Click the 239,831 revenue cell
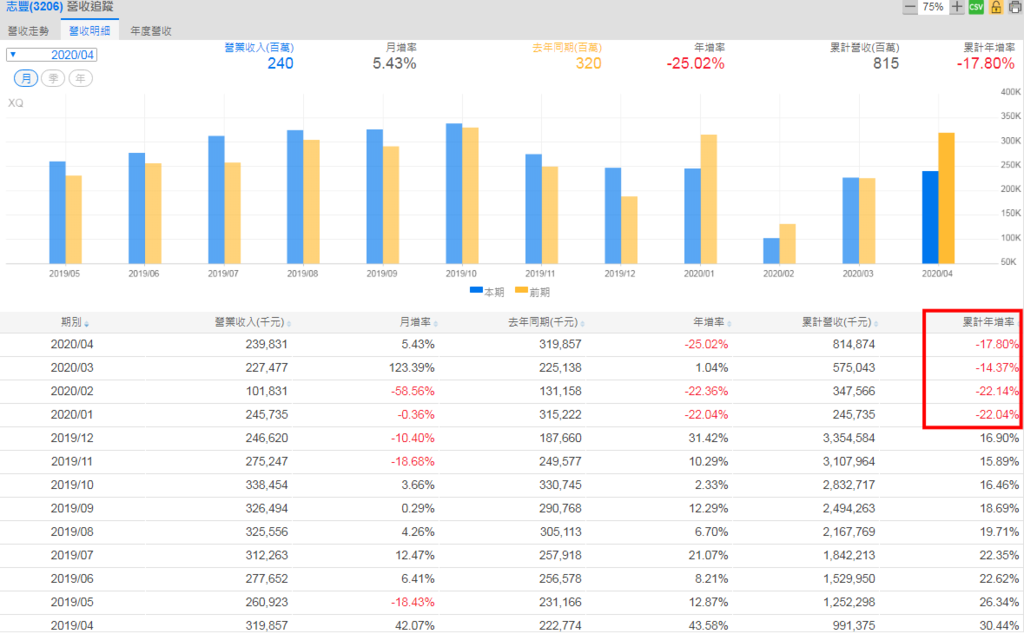This screenshot has height=634, width=1024. tap(266, 344)
